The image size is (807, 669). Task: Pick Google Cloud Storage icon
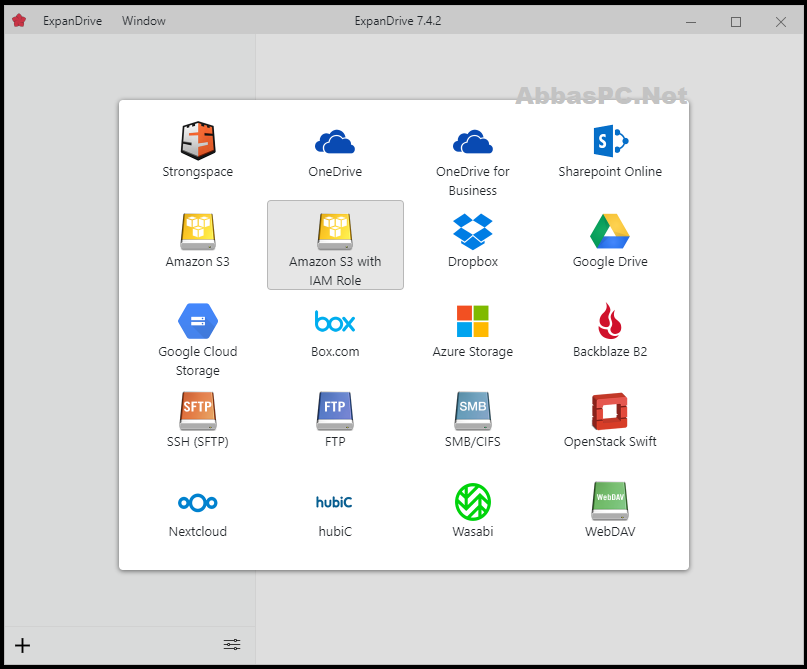tap(198, 321)
